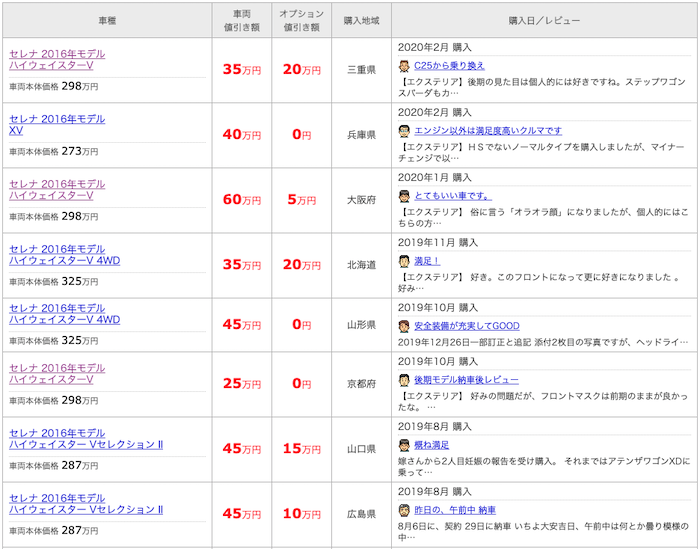Click 20万円 option discount in 三重県 row
This screenshot has height=549, width=700.
click(302, 70)
